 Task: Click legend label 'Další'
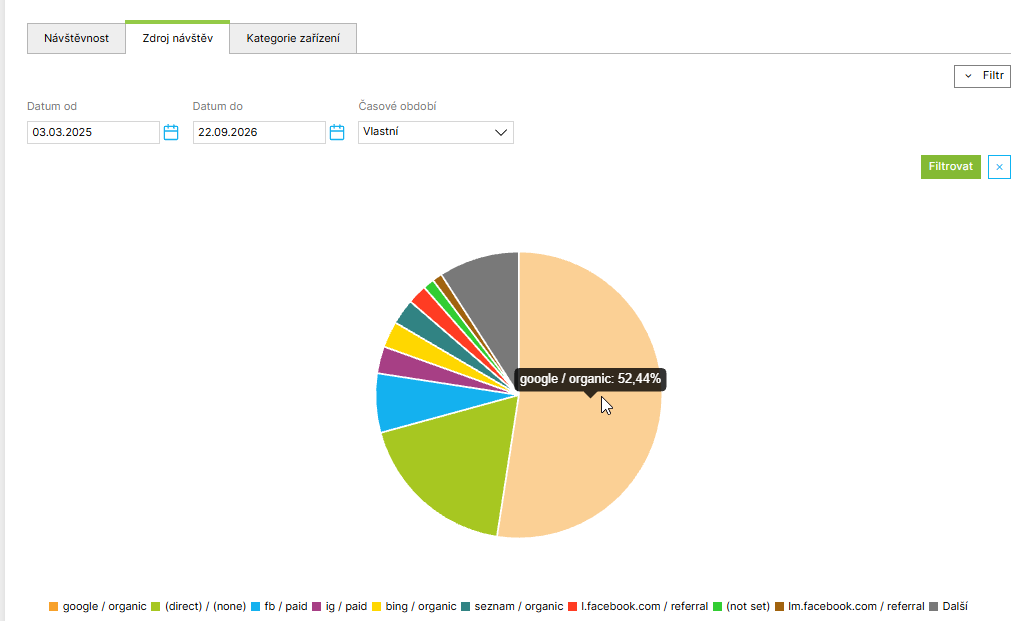[x=955, y=607]
